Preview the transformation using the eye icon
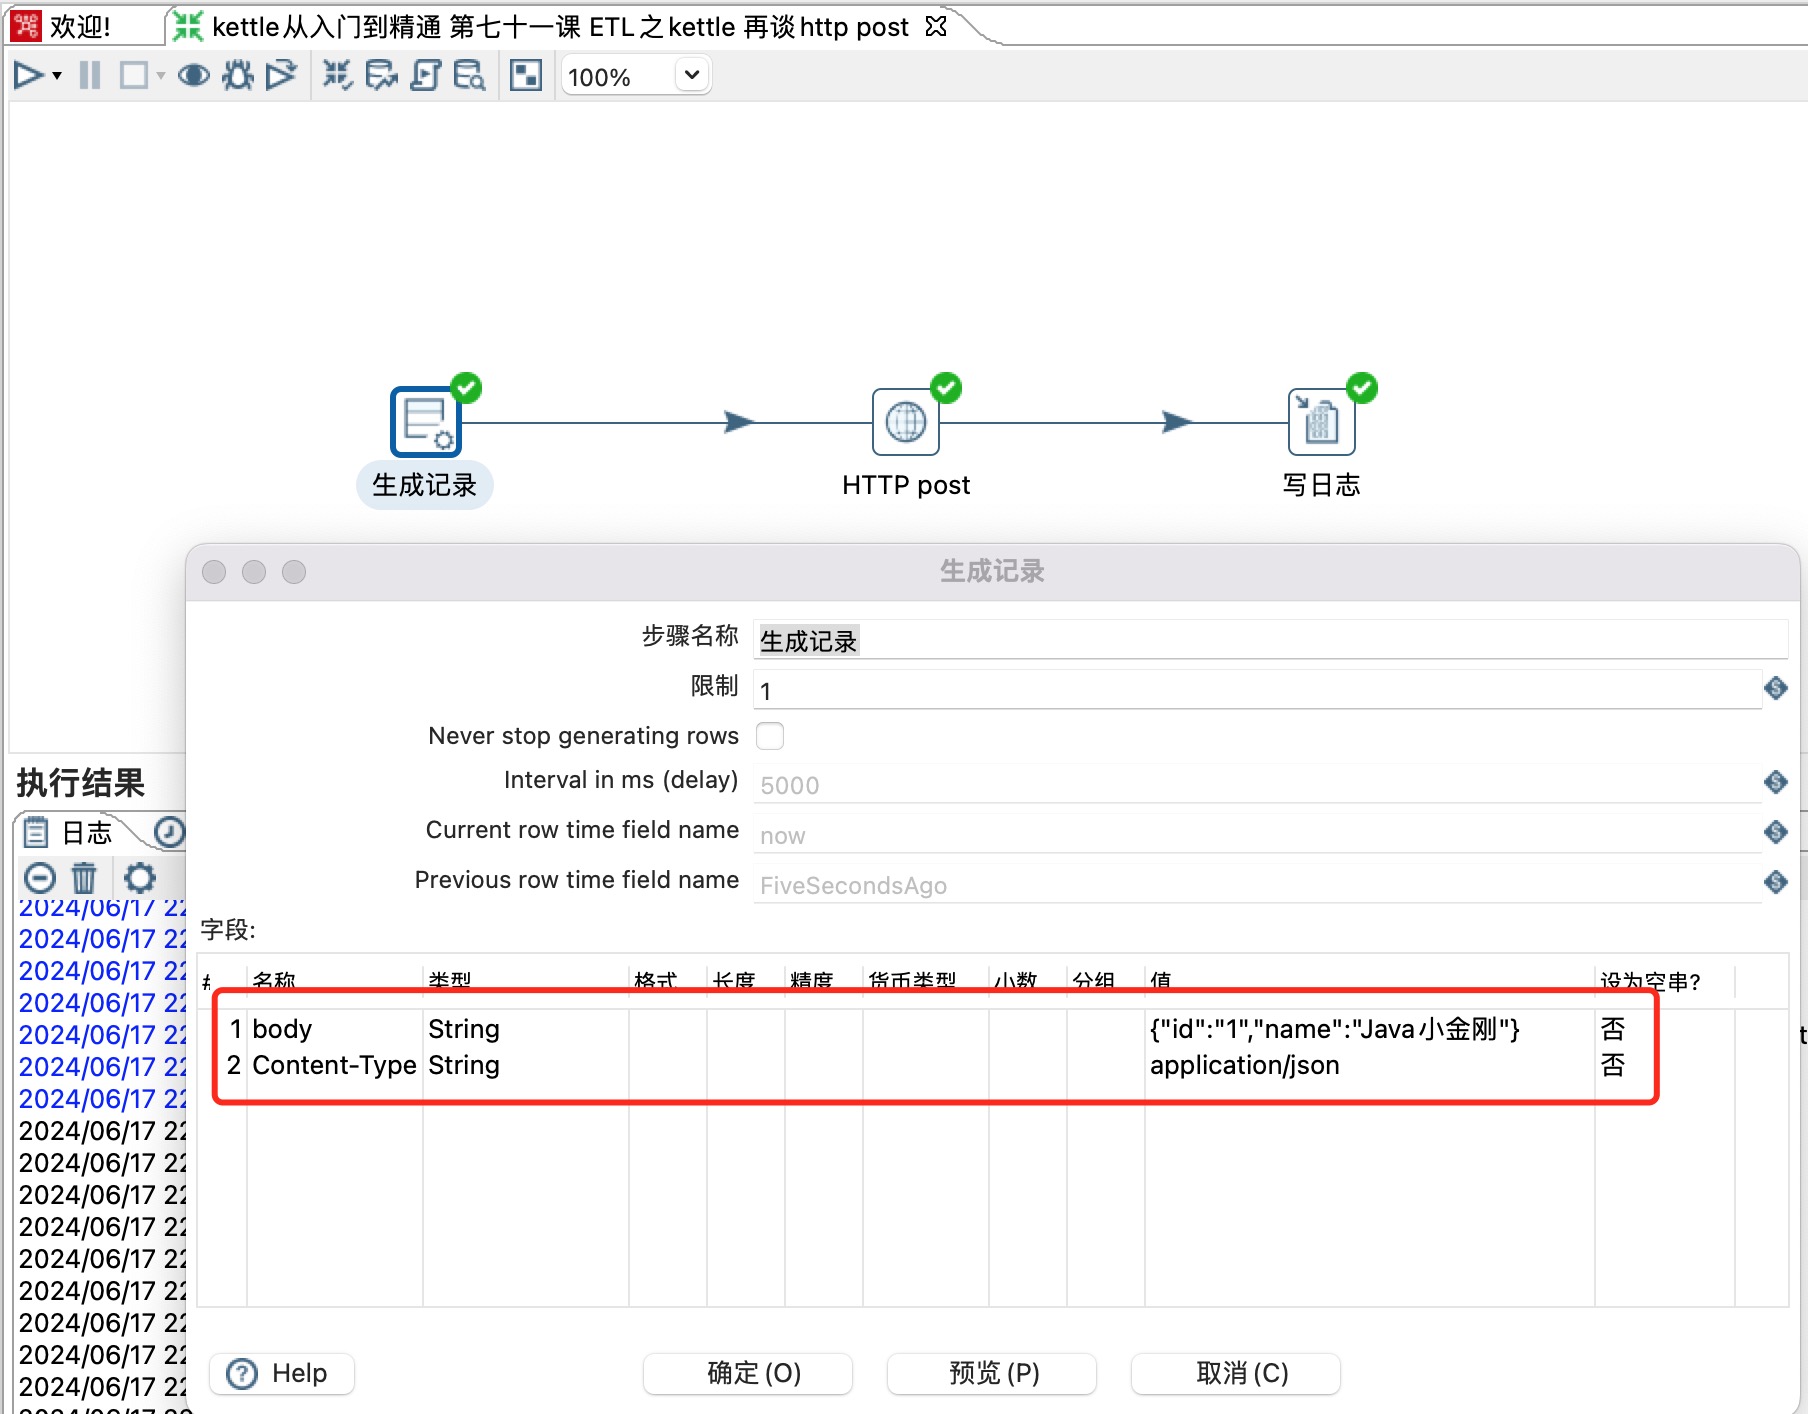 193,74
